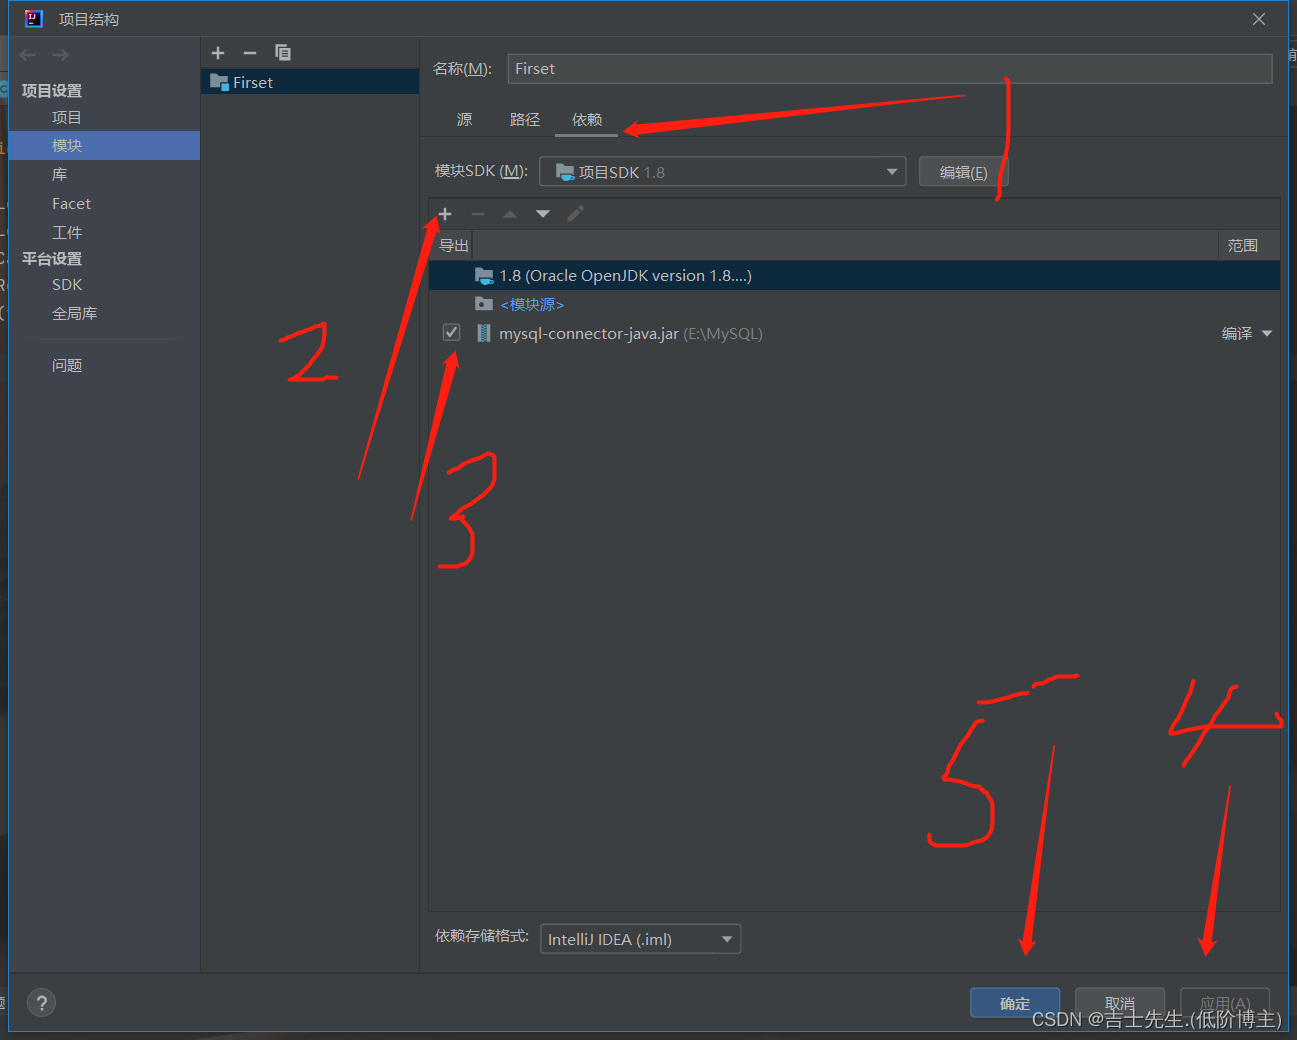This screenshot has width=1297, height=1040.
Task: Move dependency up arrow
Action: tap(510, 214)
